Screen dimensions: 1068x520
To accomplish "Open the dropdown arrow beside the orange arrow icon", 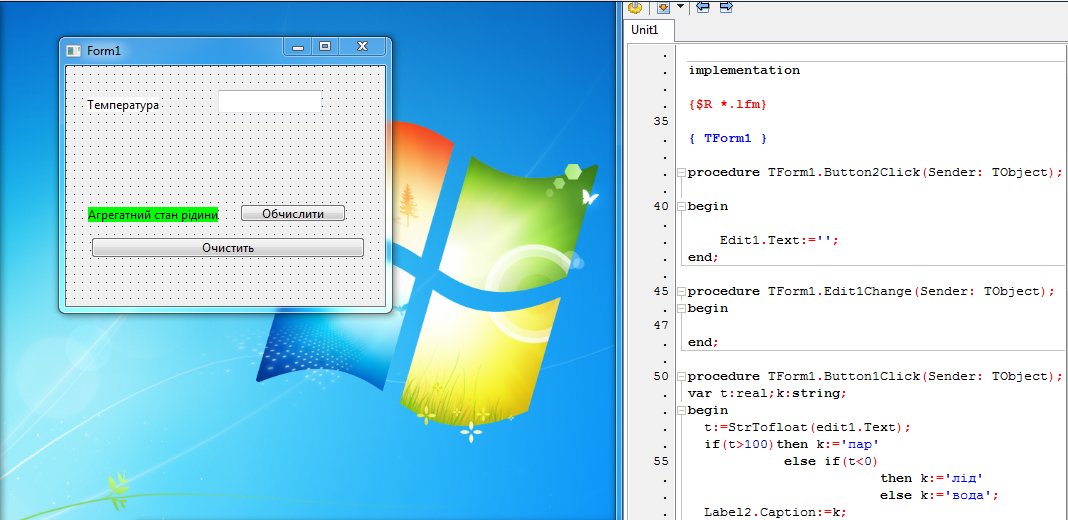I will point(680,6).
